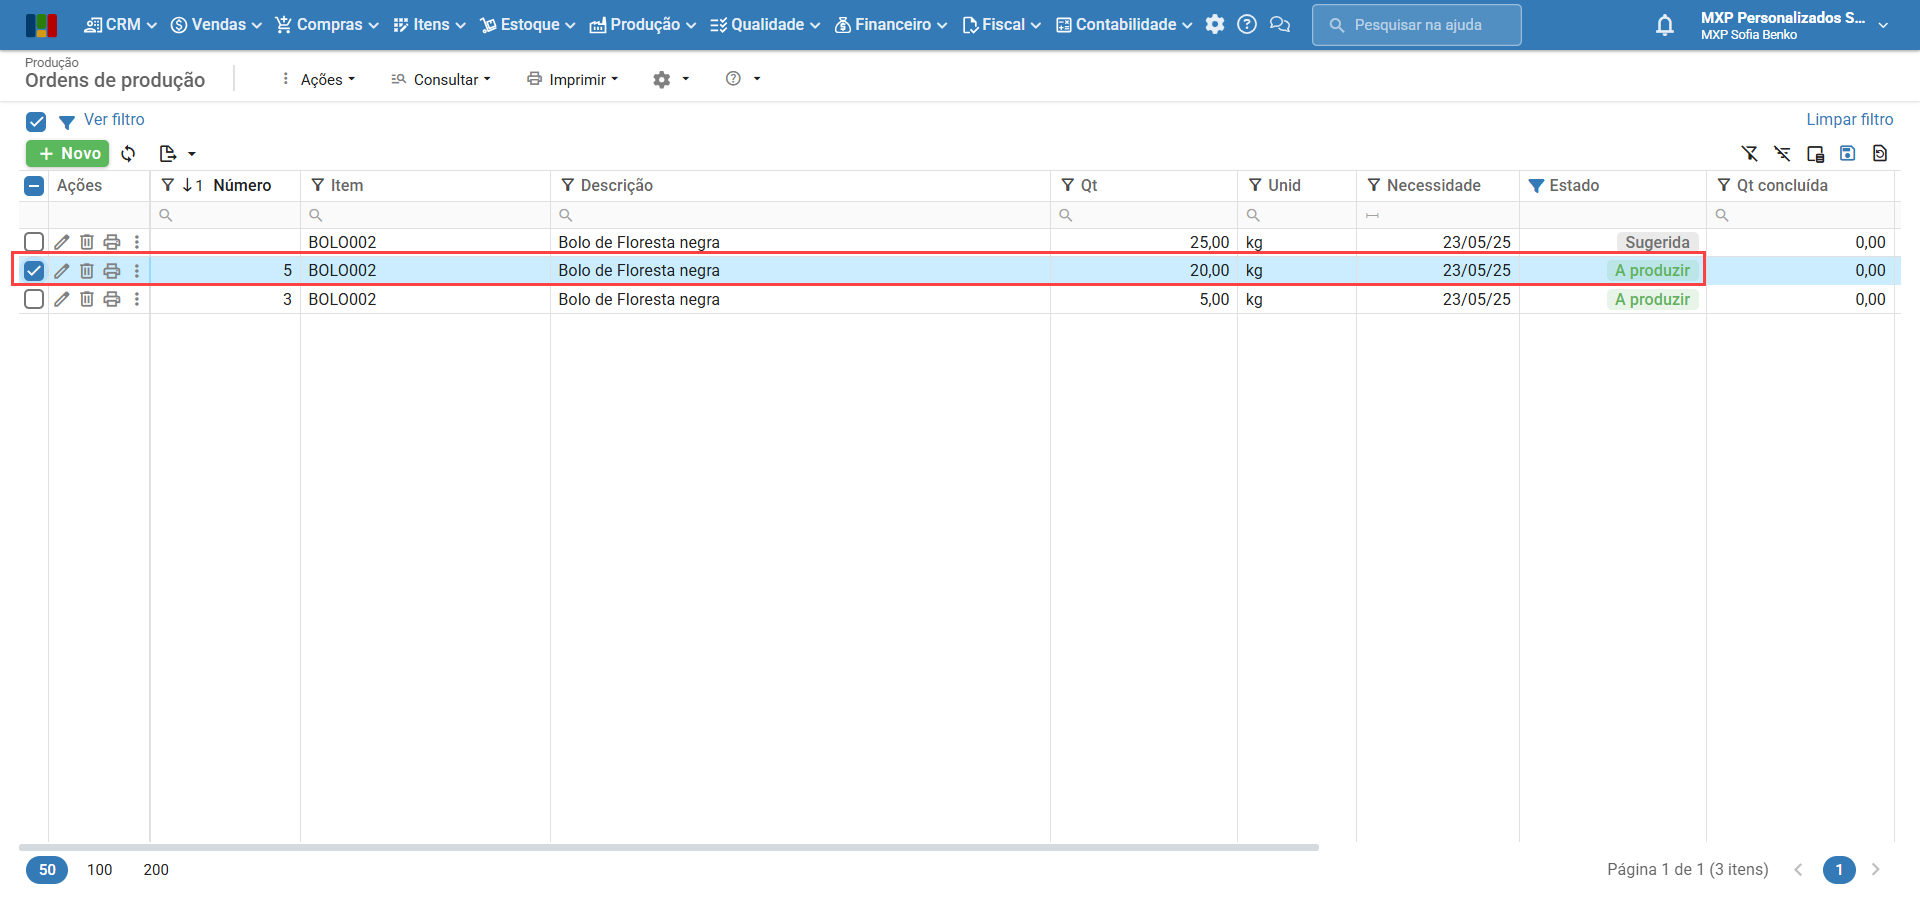This screenshot has width=1920, height=899.
Task: Open the Ações dropdown in page toolbar
Action: (318, 79)
